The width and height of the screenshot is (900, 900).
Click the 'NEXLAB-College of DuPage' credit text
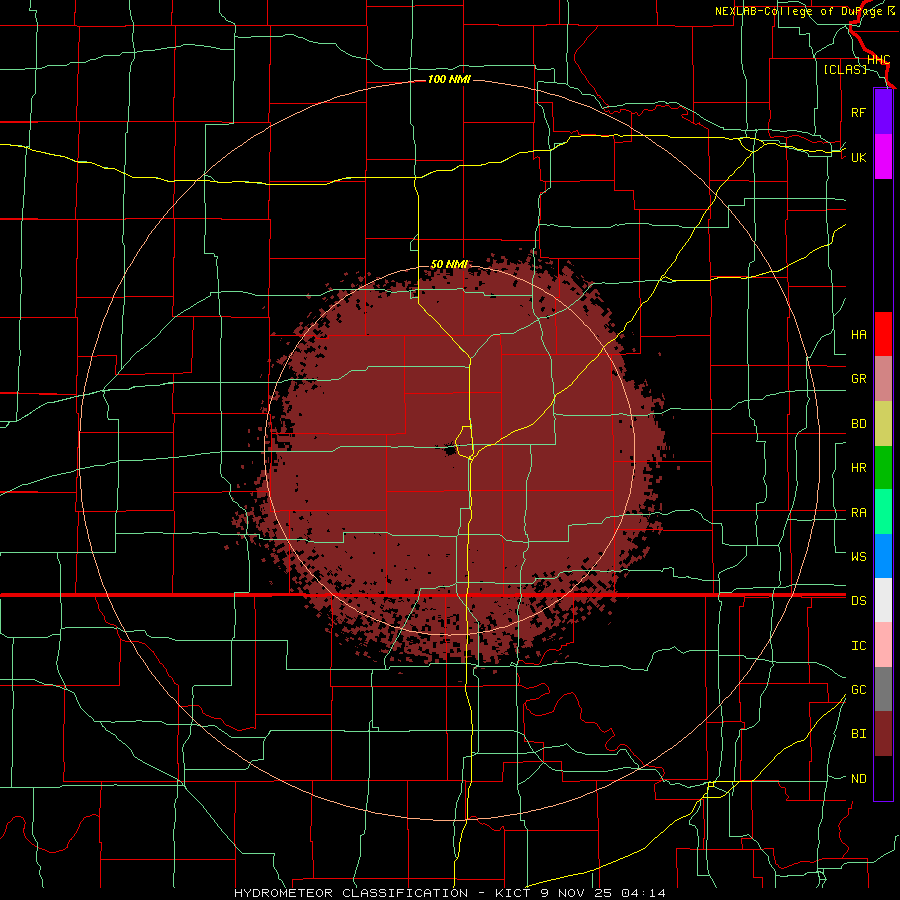tap(800, 11)
